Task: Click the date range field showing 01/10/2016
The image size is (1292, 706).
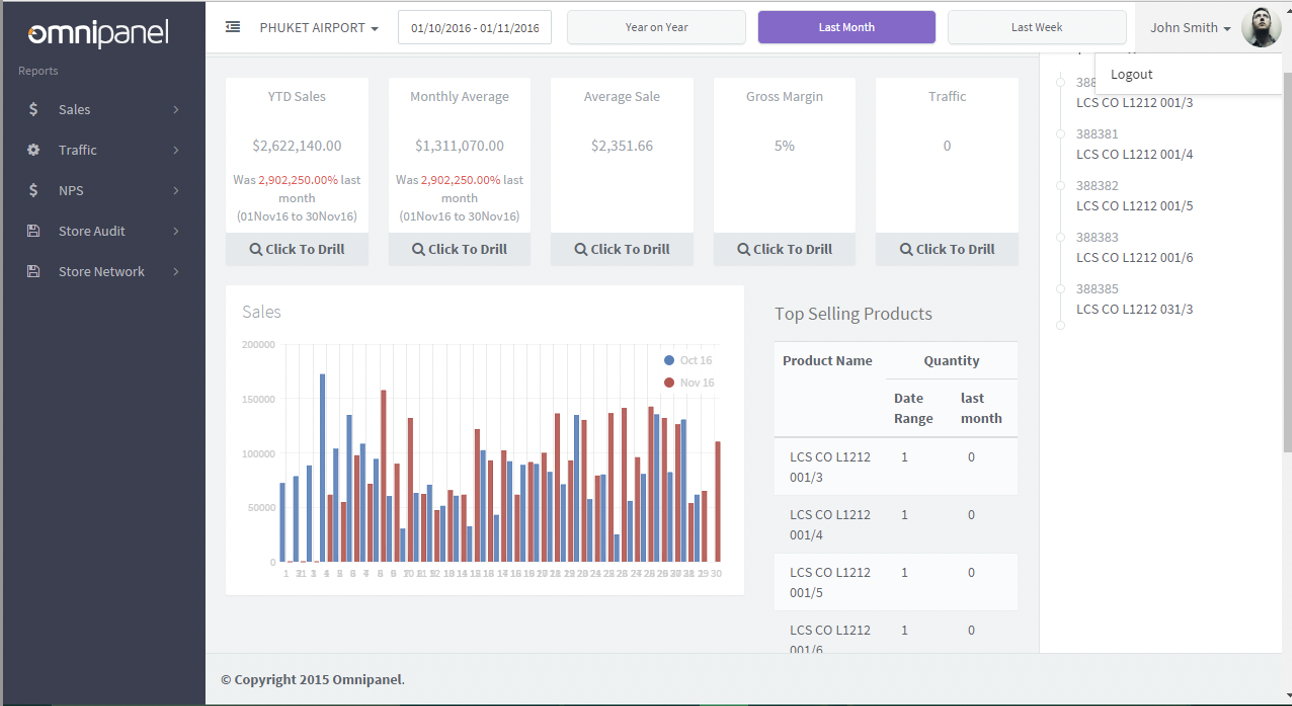Action: click(x=474, y=27)
